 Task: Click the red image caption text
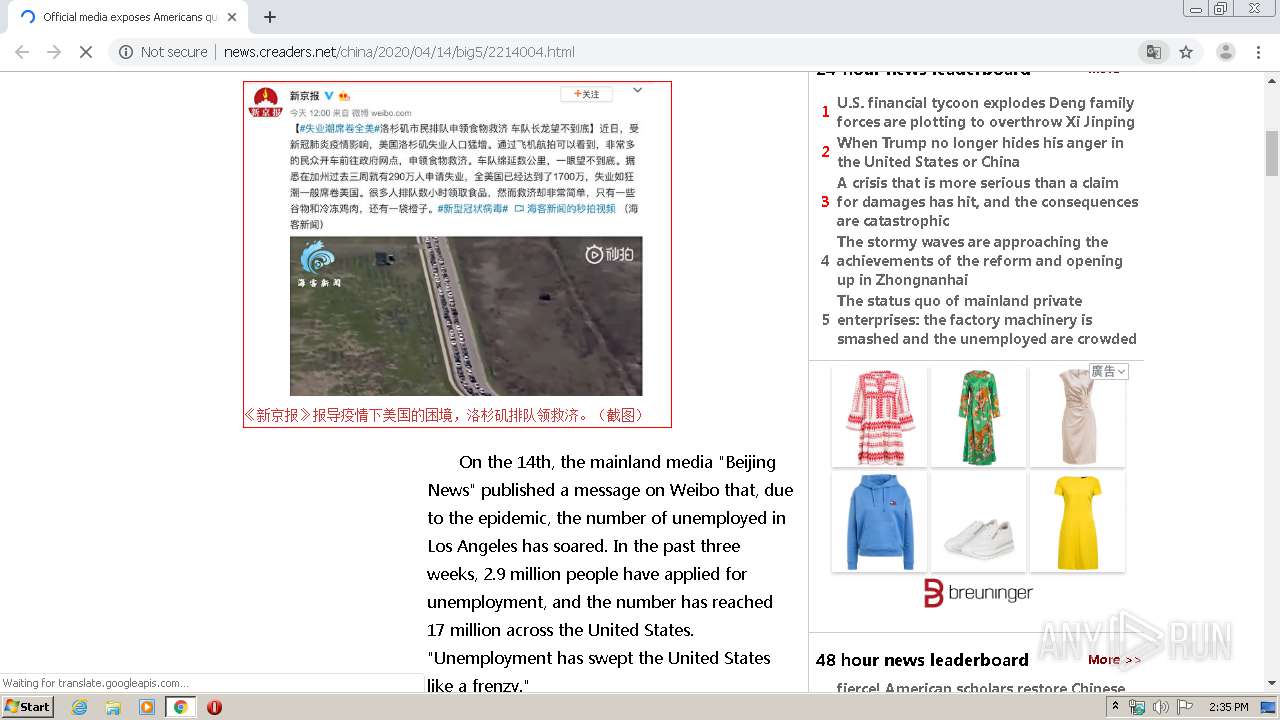445,415
